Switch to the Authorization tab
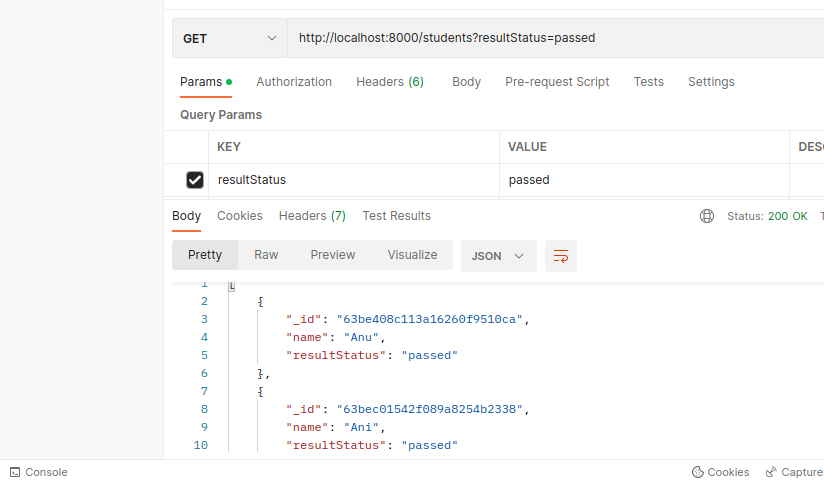 [294, 82]
